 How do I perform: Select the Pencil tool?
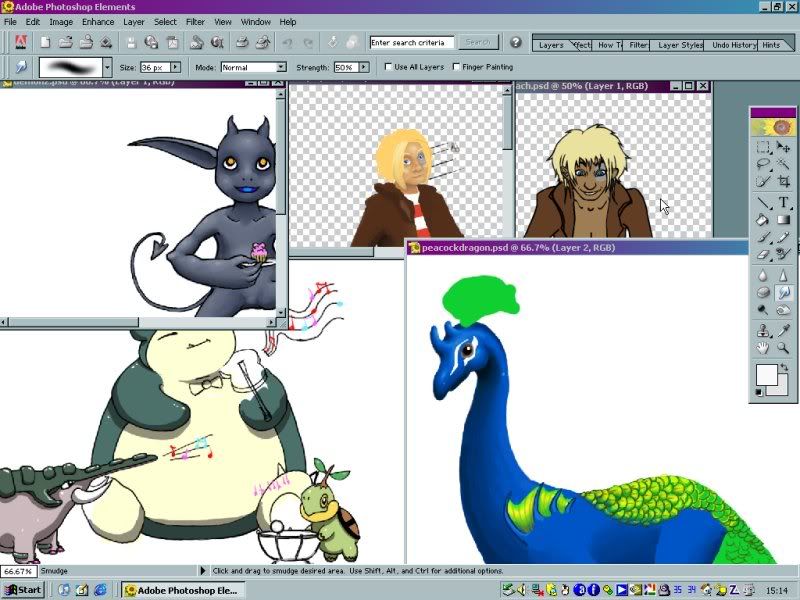783,237
